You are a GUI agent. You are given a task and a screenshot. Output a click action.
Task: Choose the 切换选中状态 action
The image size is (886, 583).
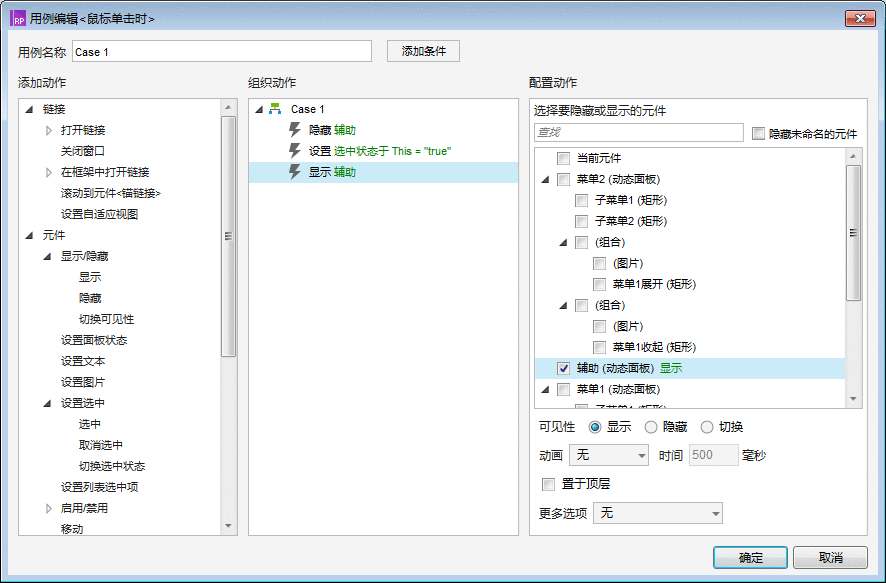click(112, 466)
